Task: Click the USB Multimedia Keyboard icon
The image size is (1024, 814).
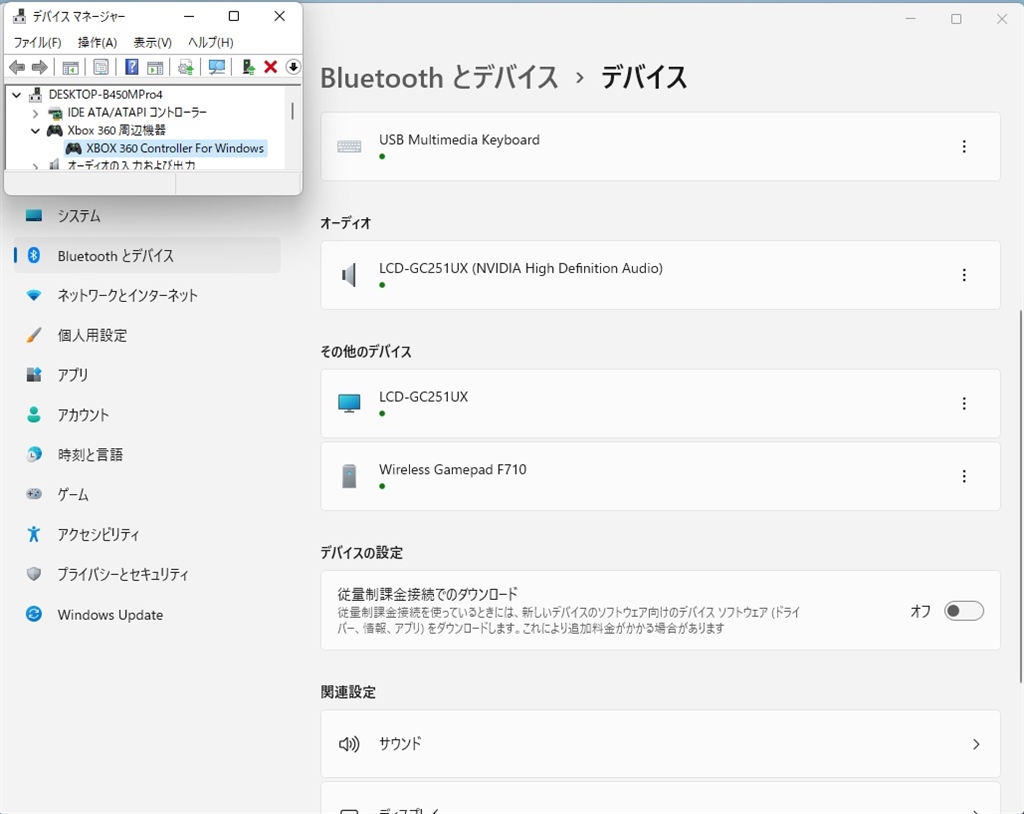Action: 349,147
